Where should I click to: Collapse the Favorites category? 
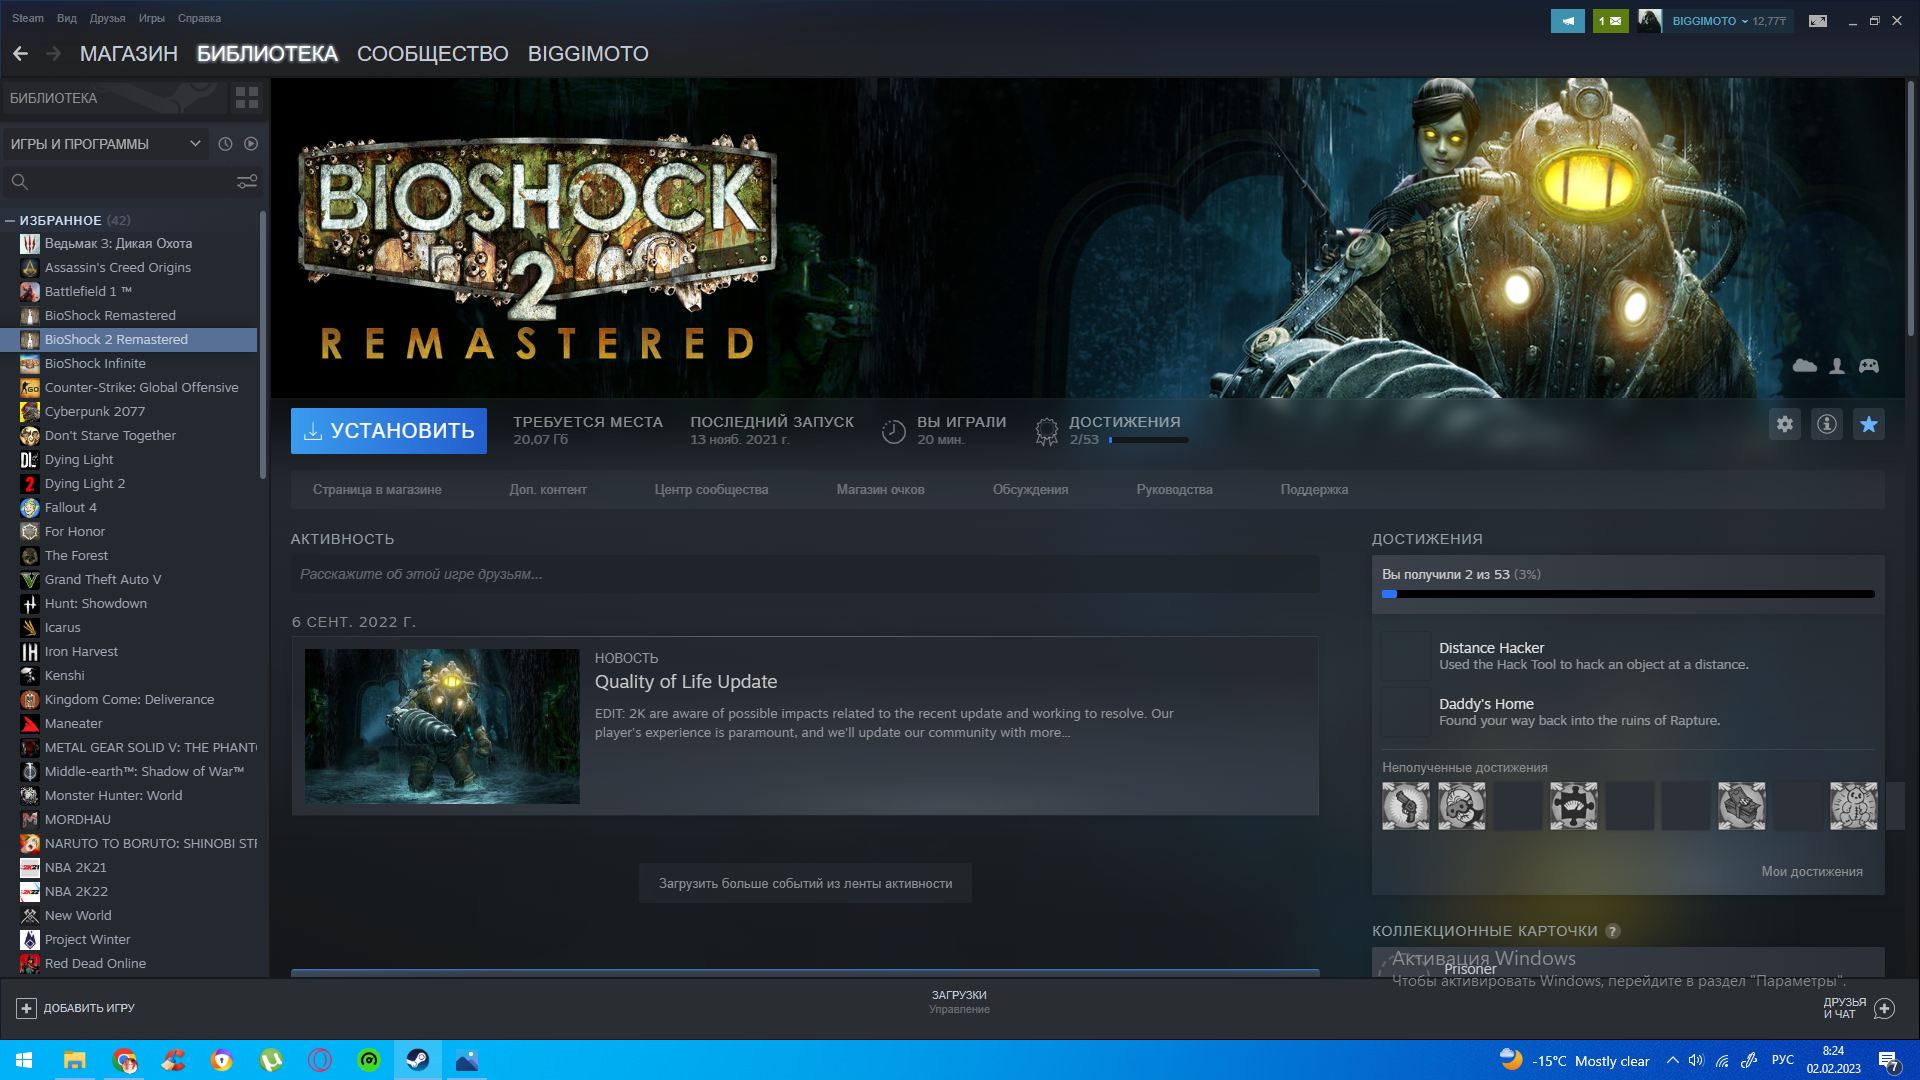click(9, 220)
